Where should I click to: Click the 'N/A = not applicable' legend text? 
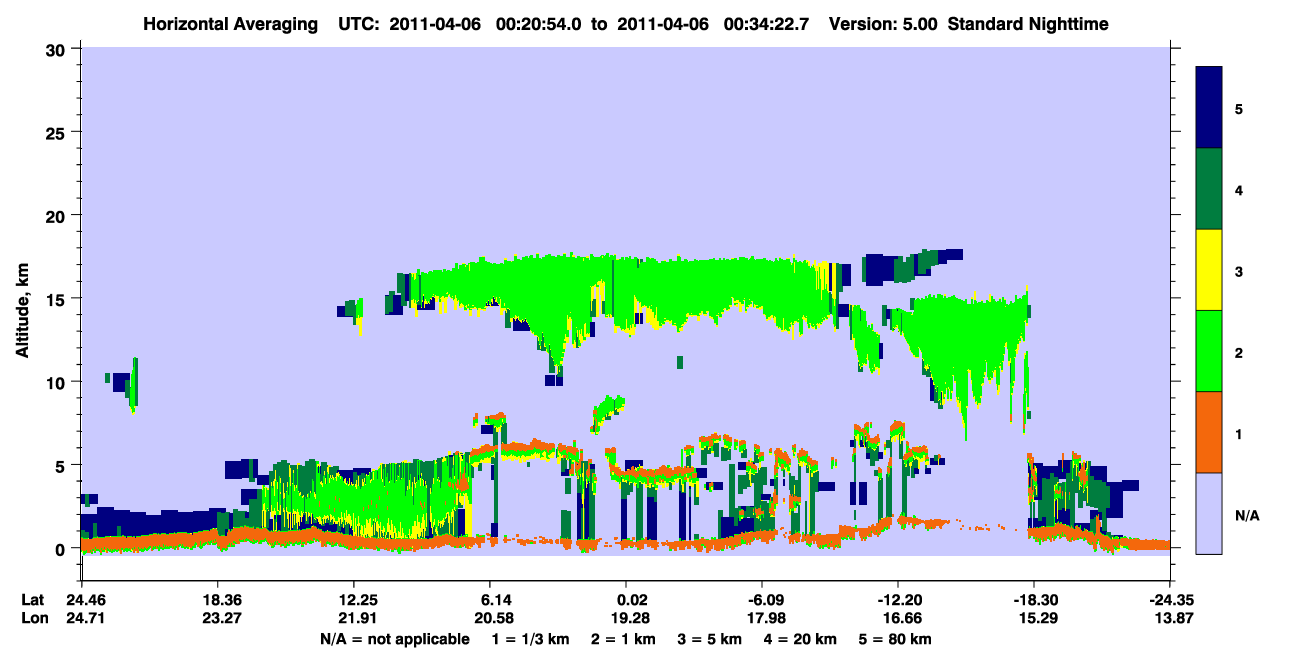click(x=395, y=639)
